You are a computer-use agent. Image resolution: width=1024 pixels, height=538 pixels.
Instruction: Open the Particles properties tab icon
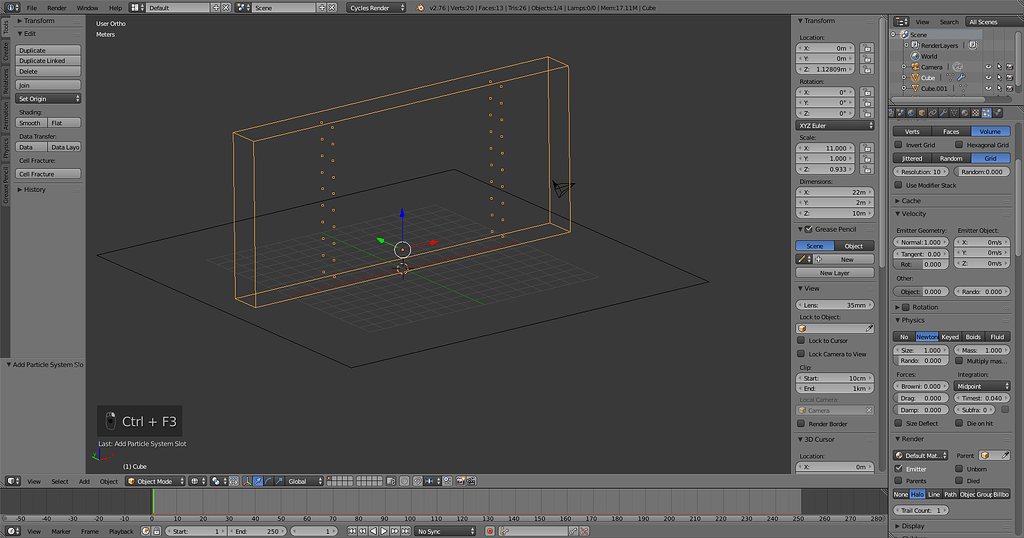click(987, 113)
